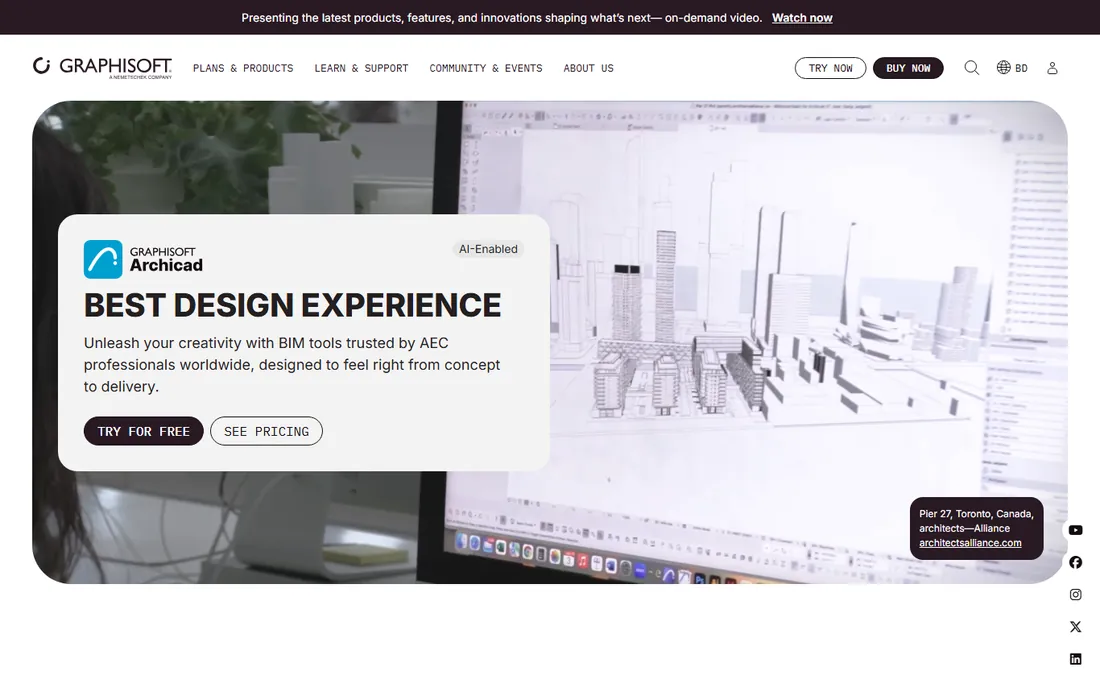Click the Best Design Experience heading
The image size is (1100, 688).
coord(293,305)
